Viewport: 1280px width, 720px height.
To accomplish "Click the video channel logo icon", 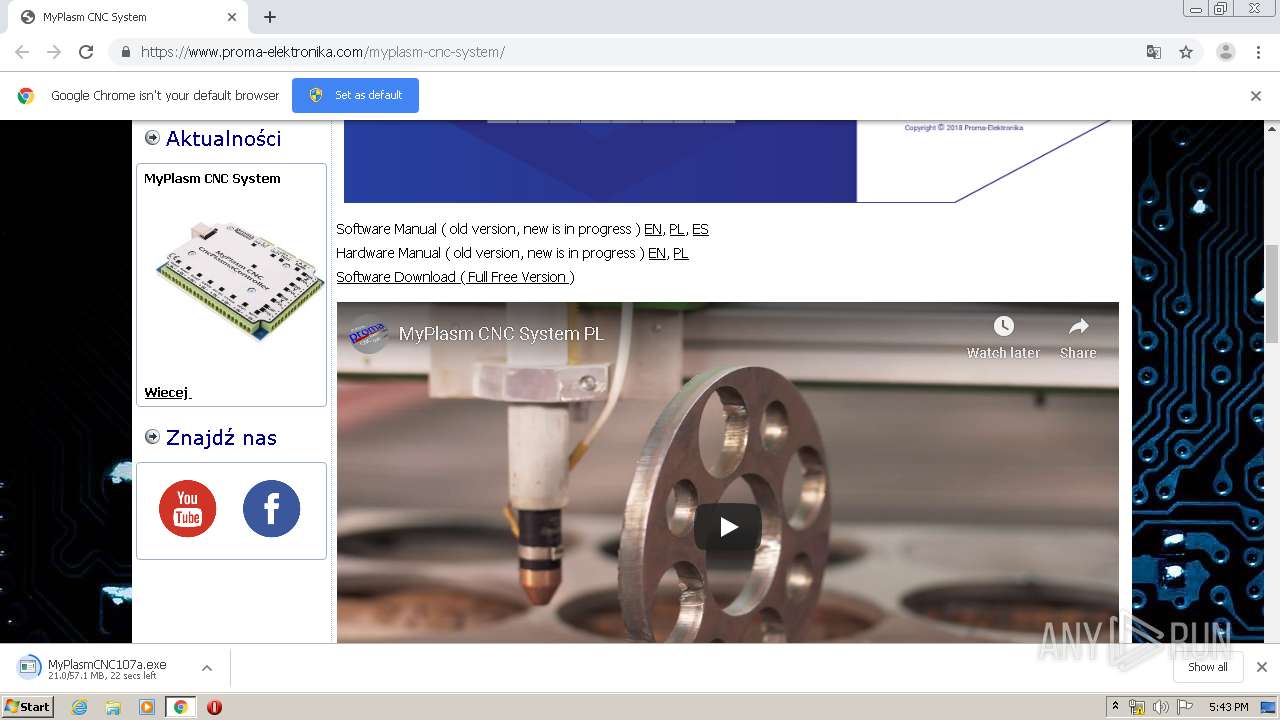I will (x=367, y=333).
